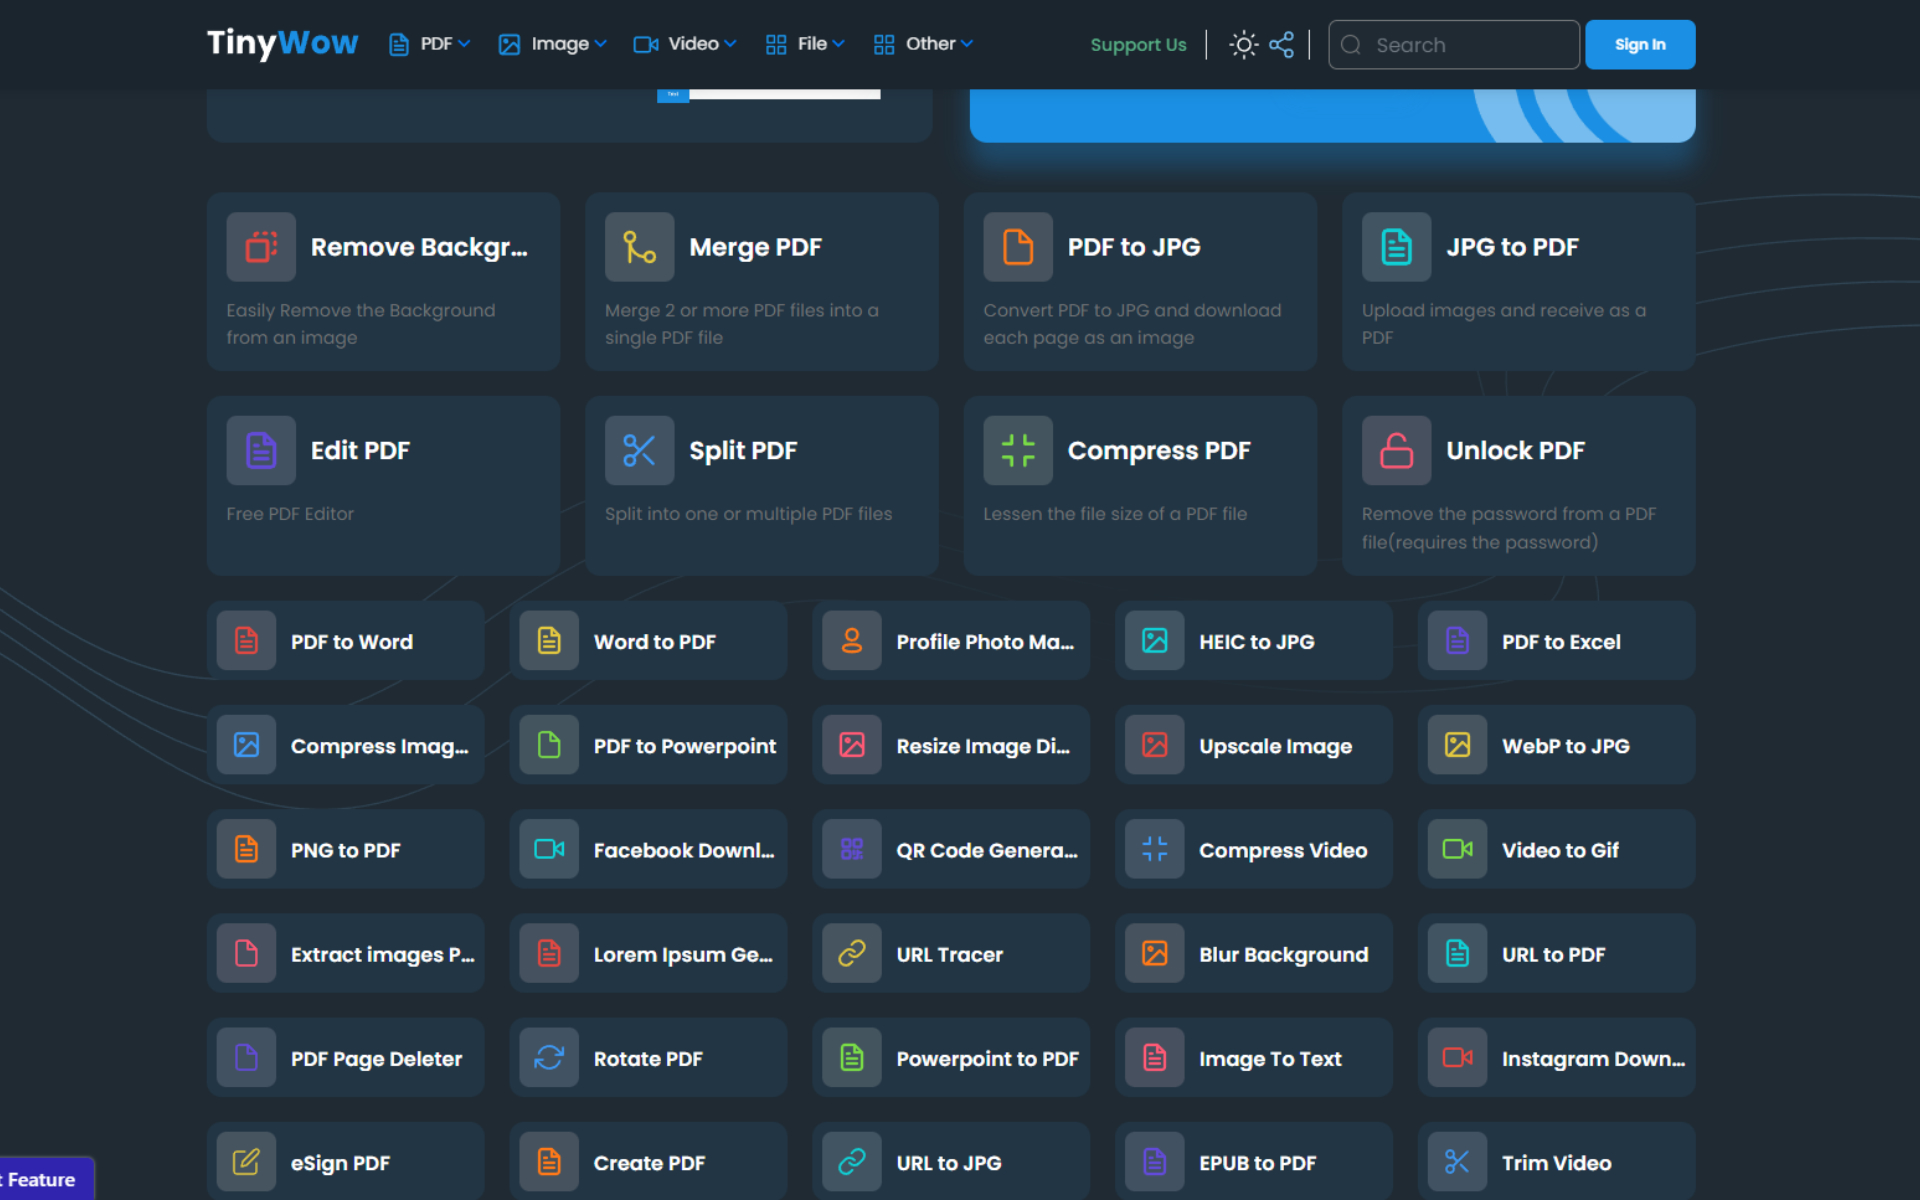Expand the File dropdown menu
This screenshot has width=1920, height=1200.
coord(805,44)
